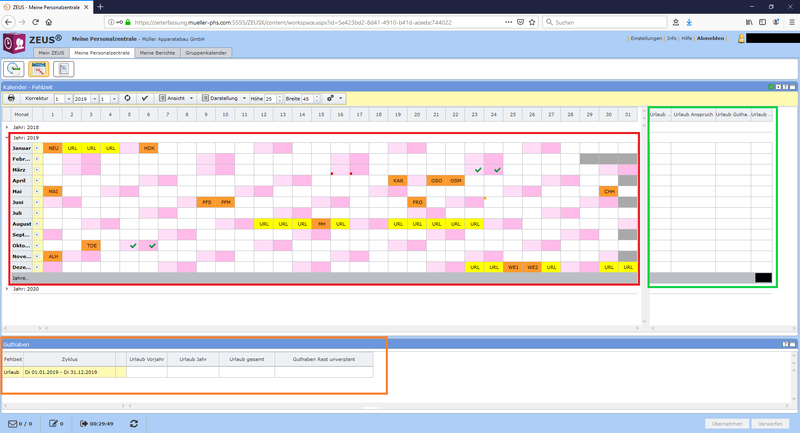The height and width of the screenshot is (433, 800).
Task: Click the printer icon in calendar toolbar
Action: point(11,99)
